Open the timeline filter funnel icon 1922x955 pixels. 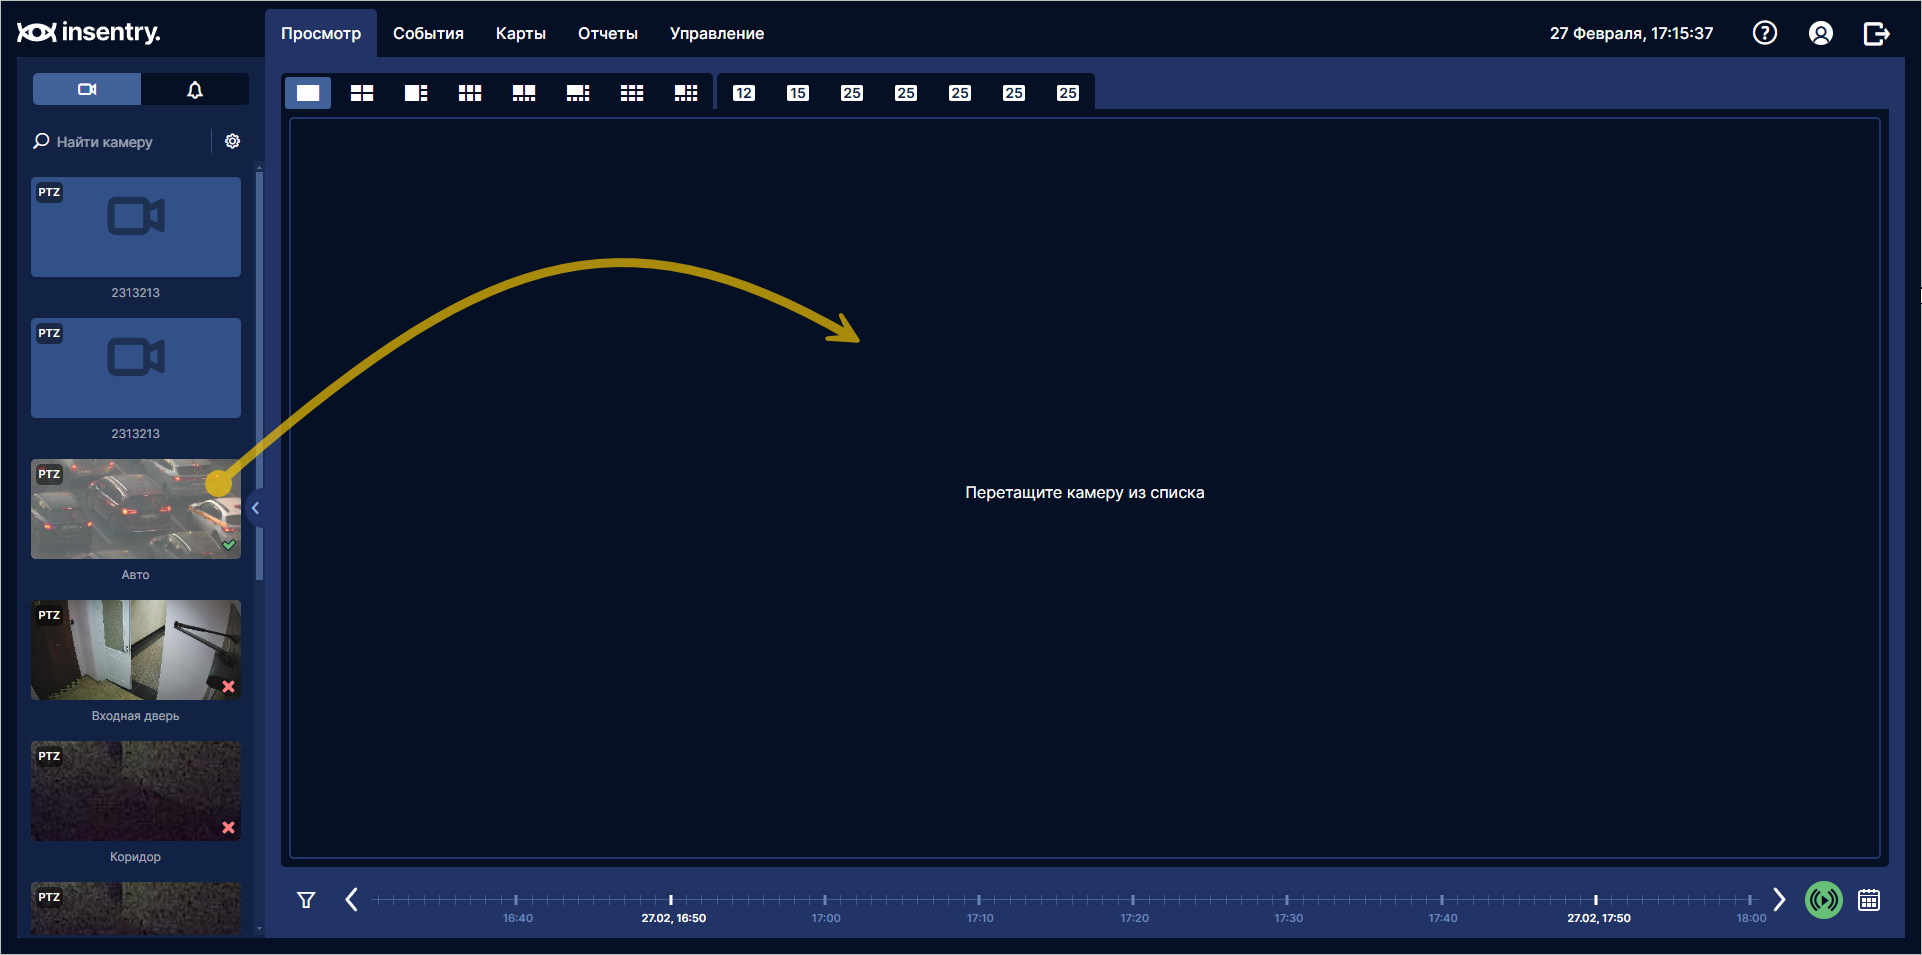[x=306, y=900]
